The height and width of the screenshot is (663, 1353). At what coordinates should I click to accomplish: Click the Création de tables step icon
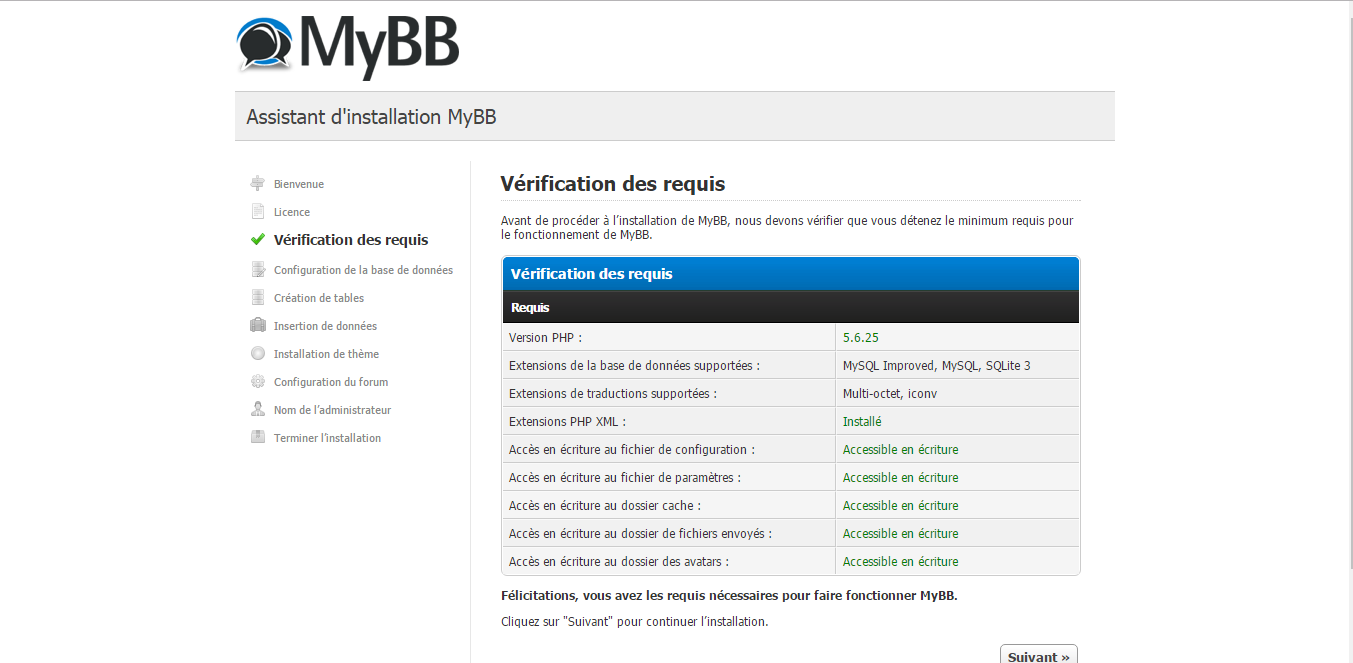(x=258, y=297)
